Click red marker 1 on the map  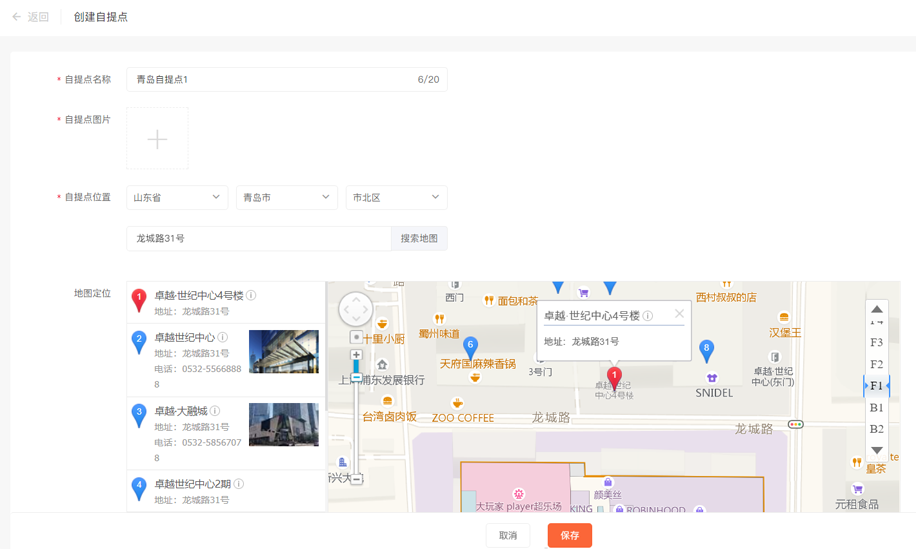(x=614, y=379)
